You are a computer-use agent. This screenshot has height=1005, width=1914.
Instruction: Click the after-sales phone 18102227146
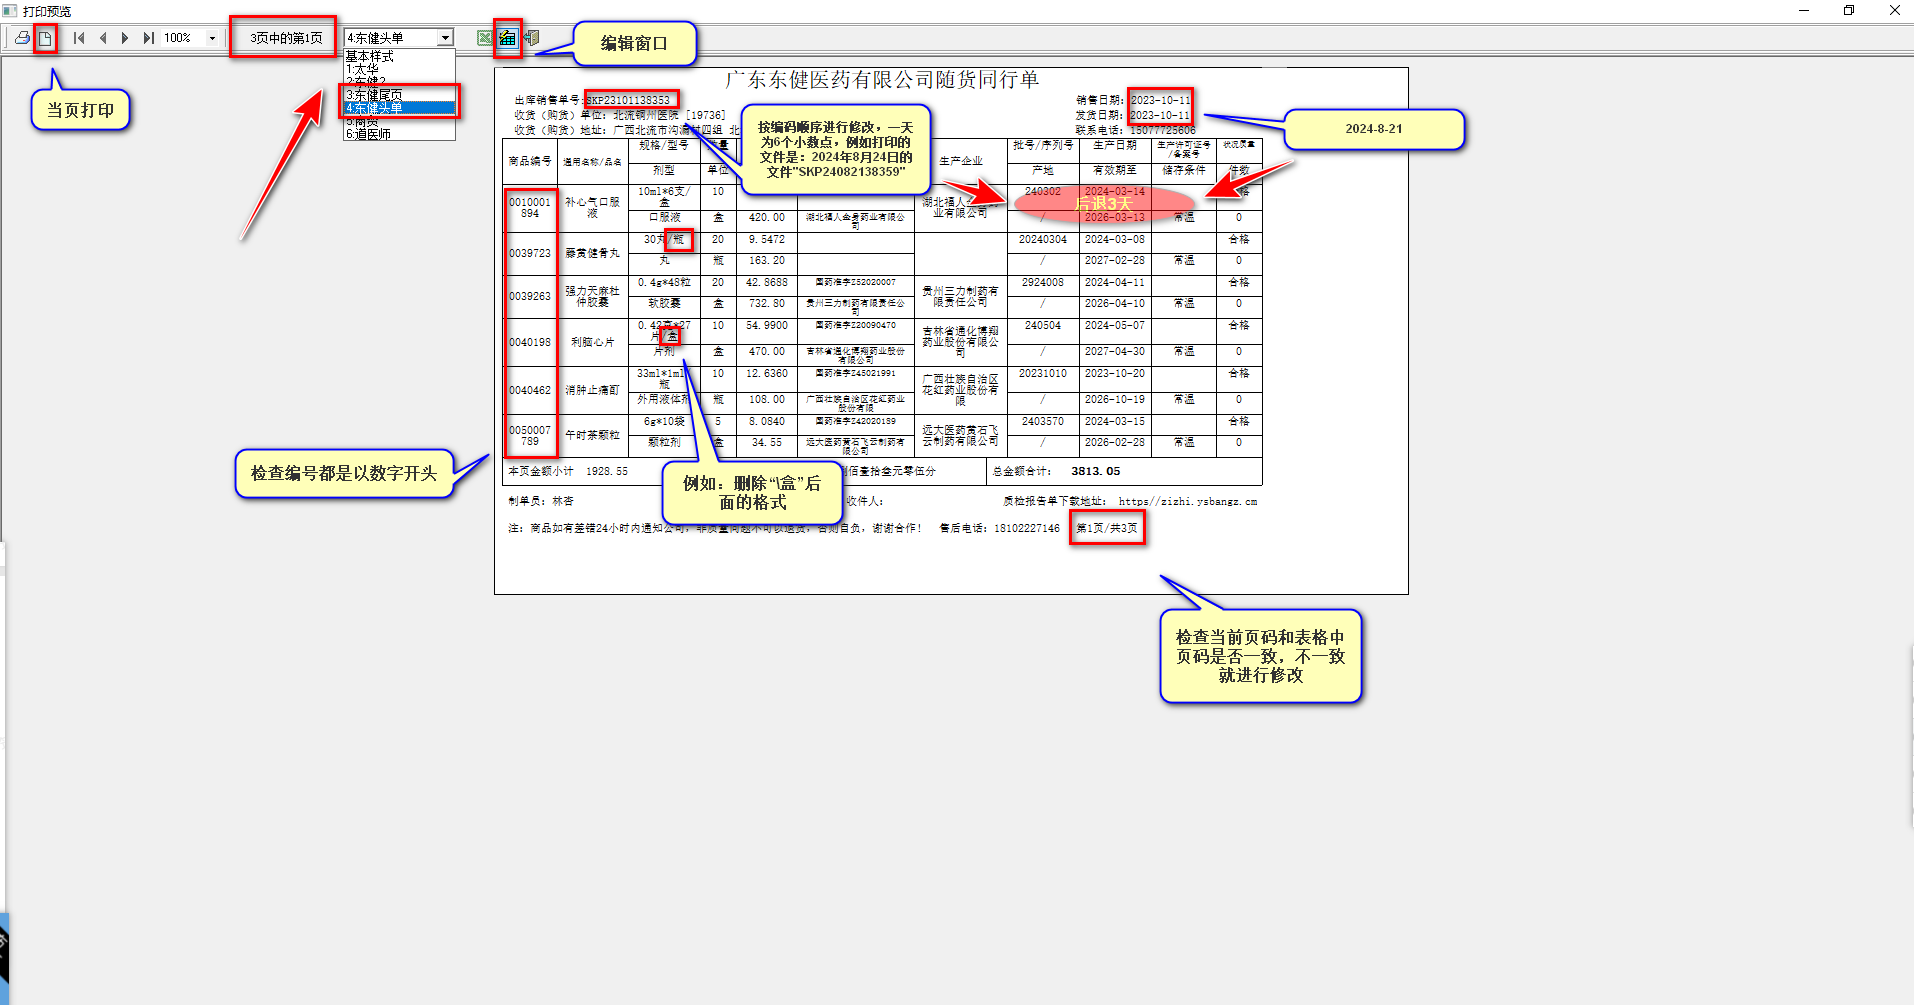coord(1027,528)
